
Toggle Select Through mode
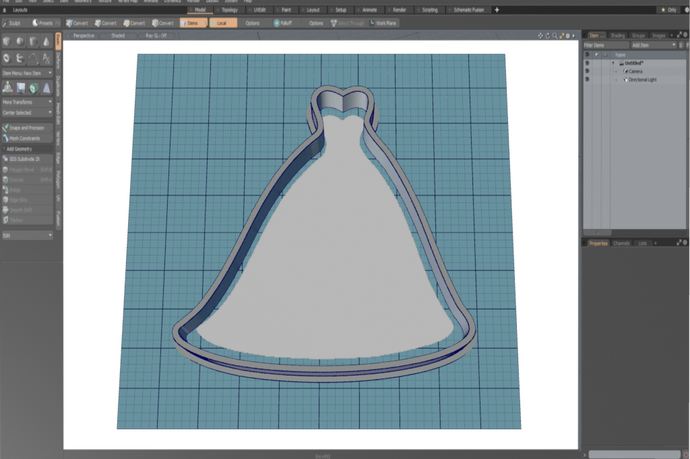(348, 23)
